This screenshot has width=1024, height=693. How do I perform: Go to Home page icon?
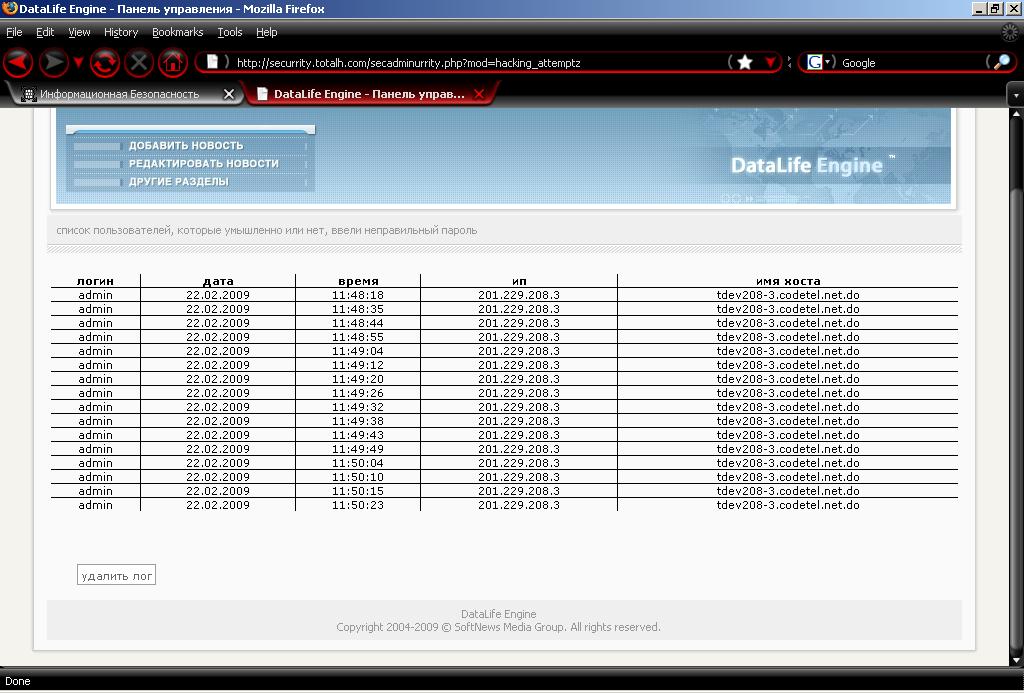coord(173,63)
